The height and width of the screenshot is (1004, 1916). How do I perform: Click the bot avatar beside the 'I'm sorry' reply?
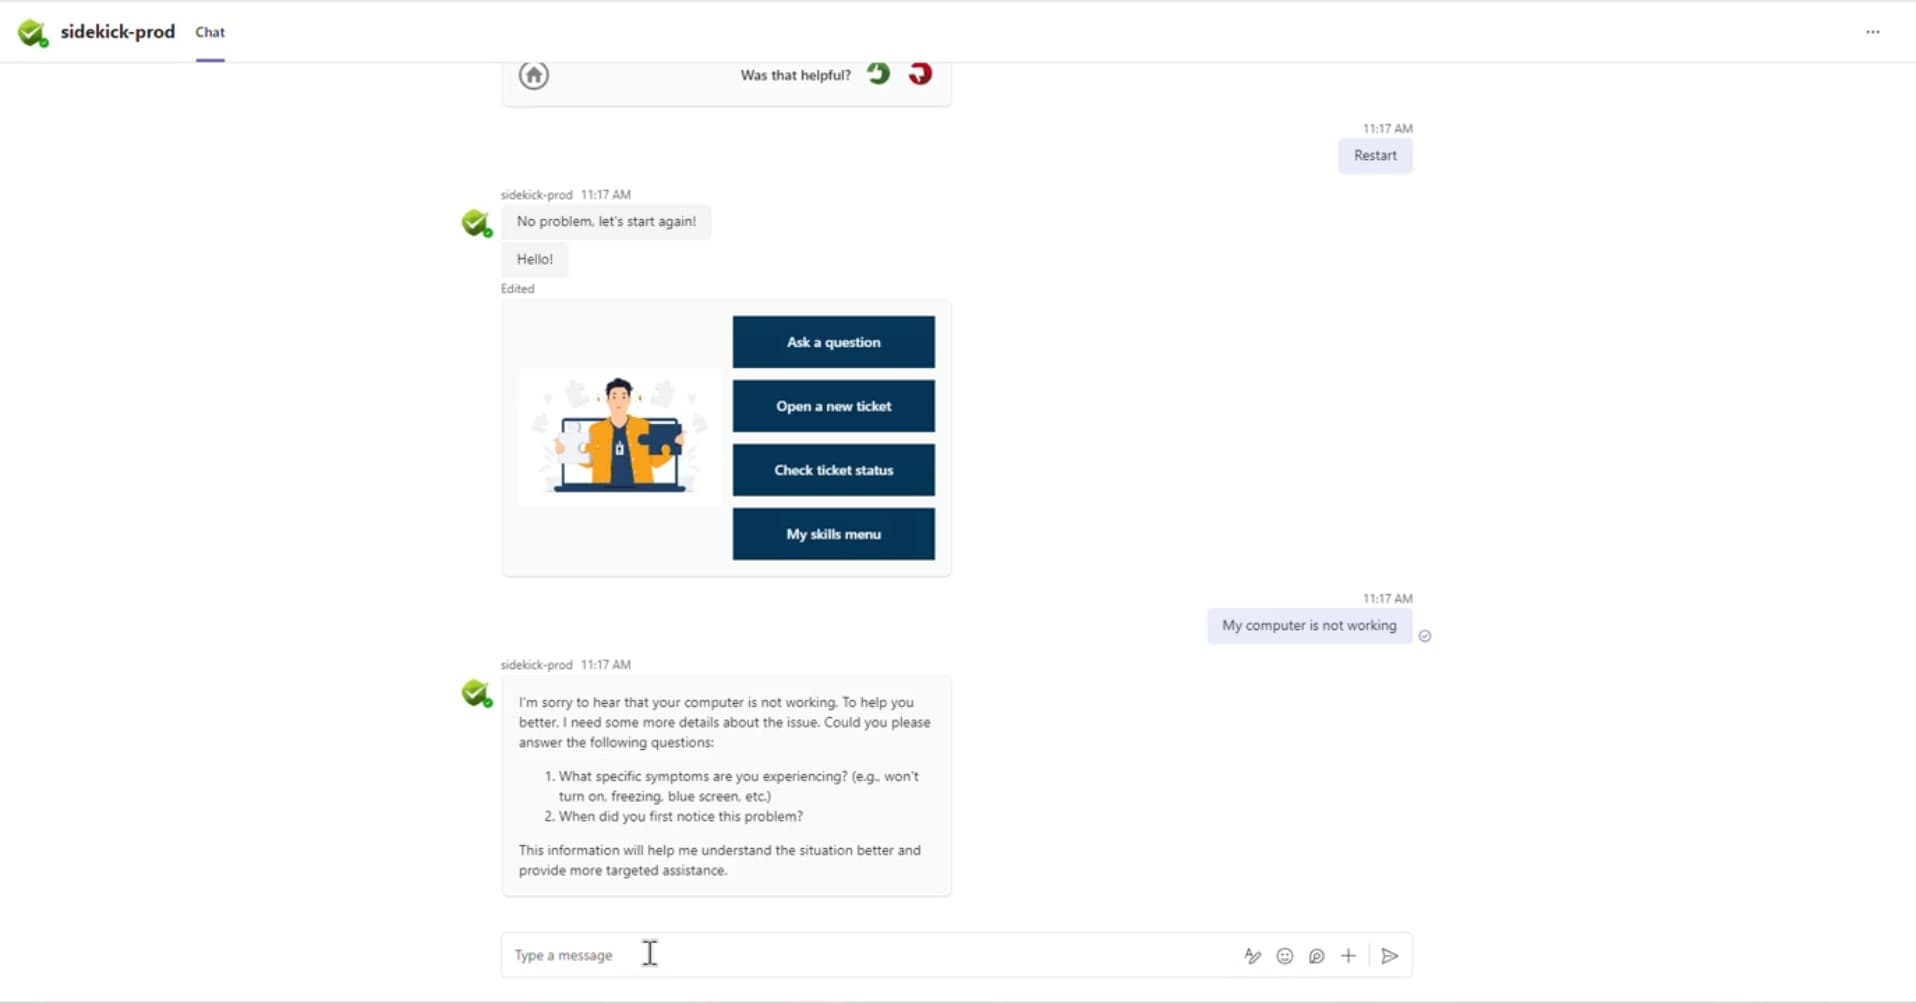(x=477, y=693)
